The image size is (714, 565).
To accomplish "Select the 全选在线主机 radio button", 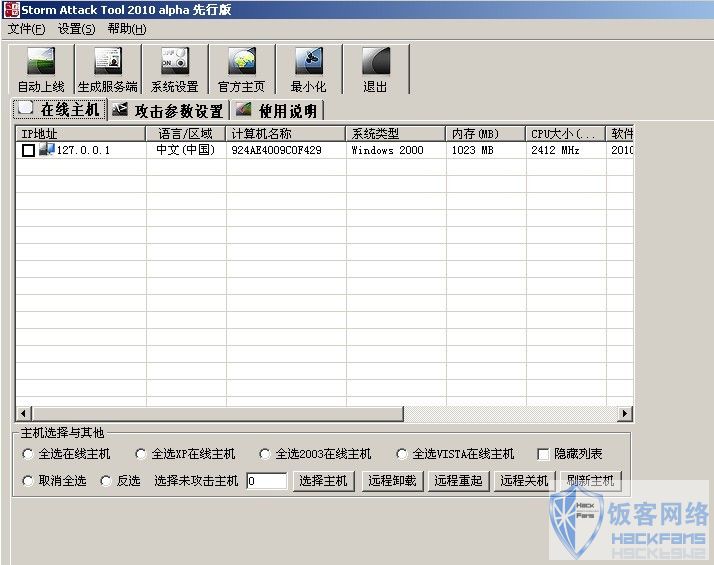I will (x=28, y=454).
